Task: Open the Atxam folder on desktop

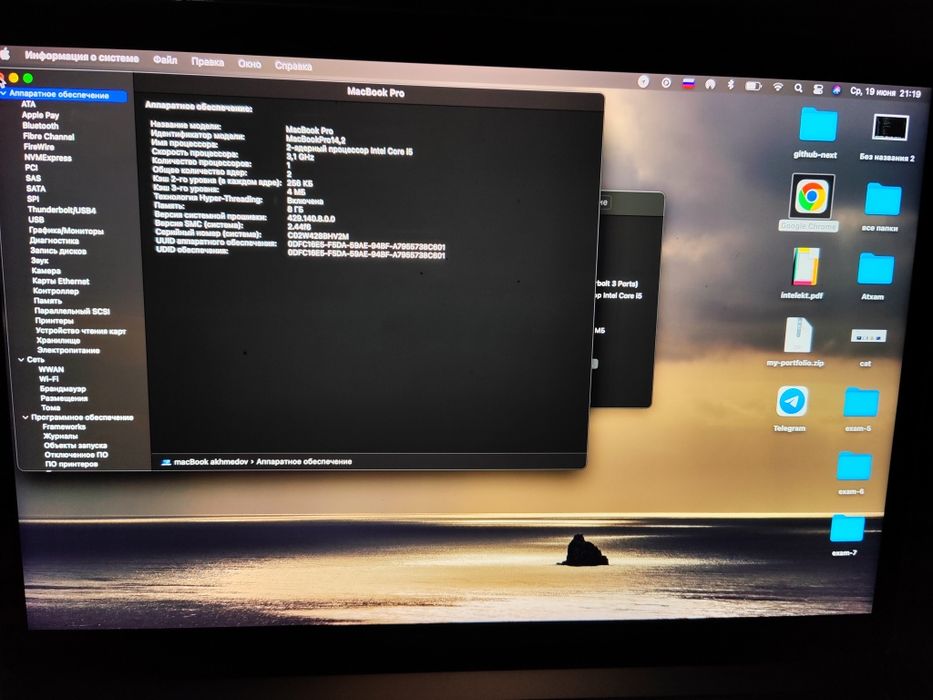Action: (x=875, y=269)
